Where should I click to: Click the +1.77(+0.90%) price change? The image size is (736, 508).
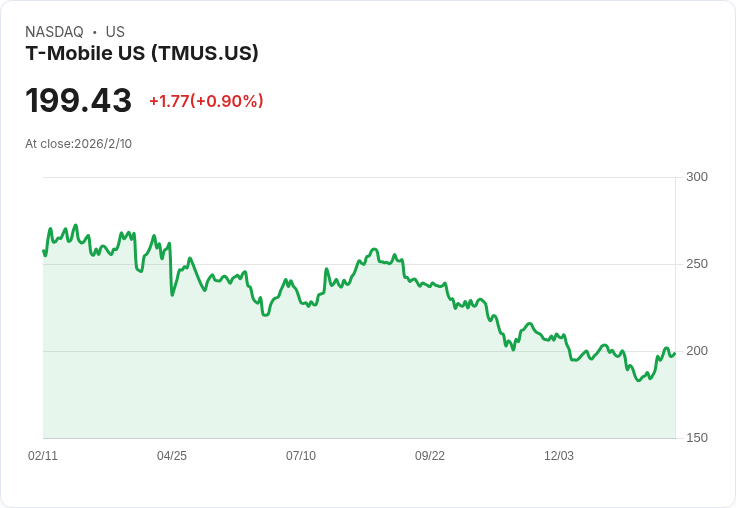point(206,101)
